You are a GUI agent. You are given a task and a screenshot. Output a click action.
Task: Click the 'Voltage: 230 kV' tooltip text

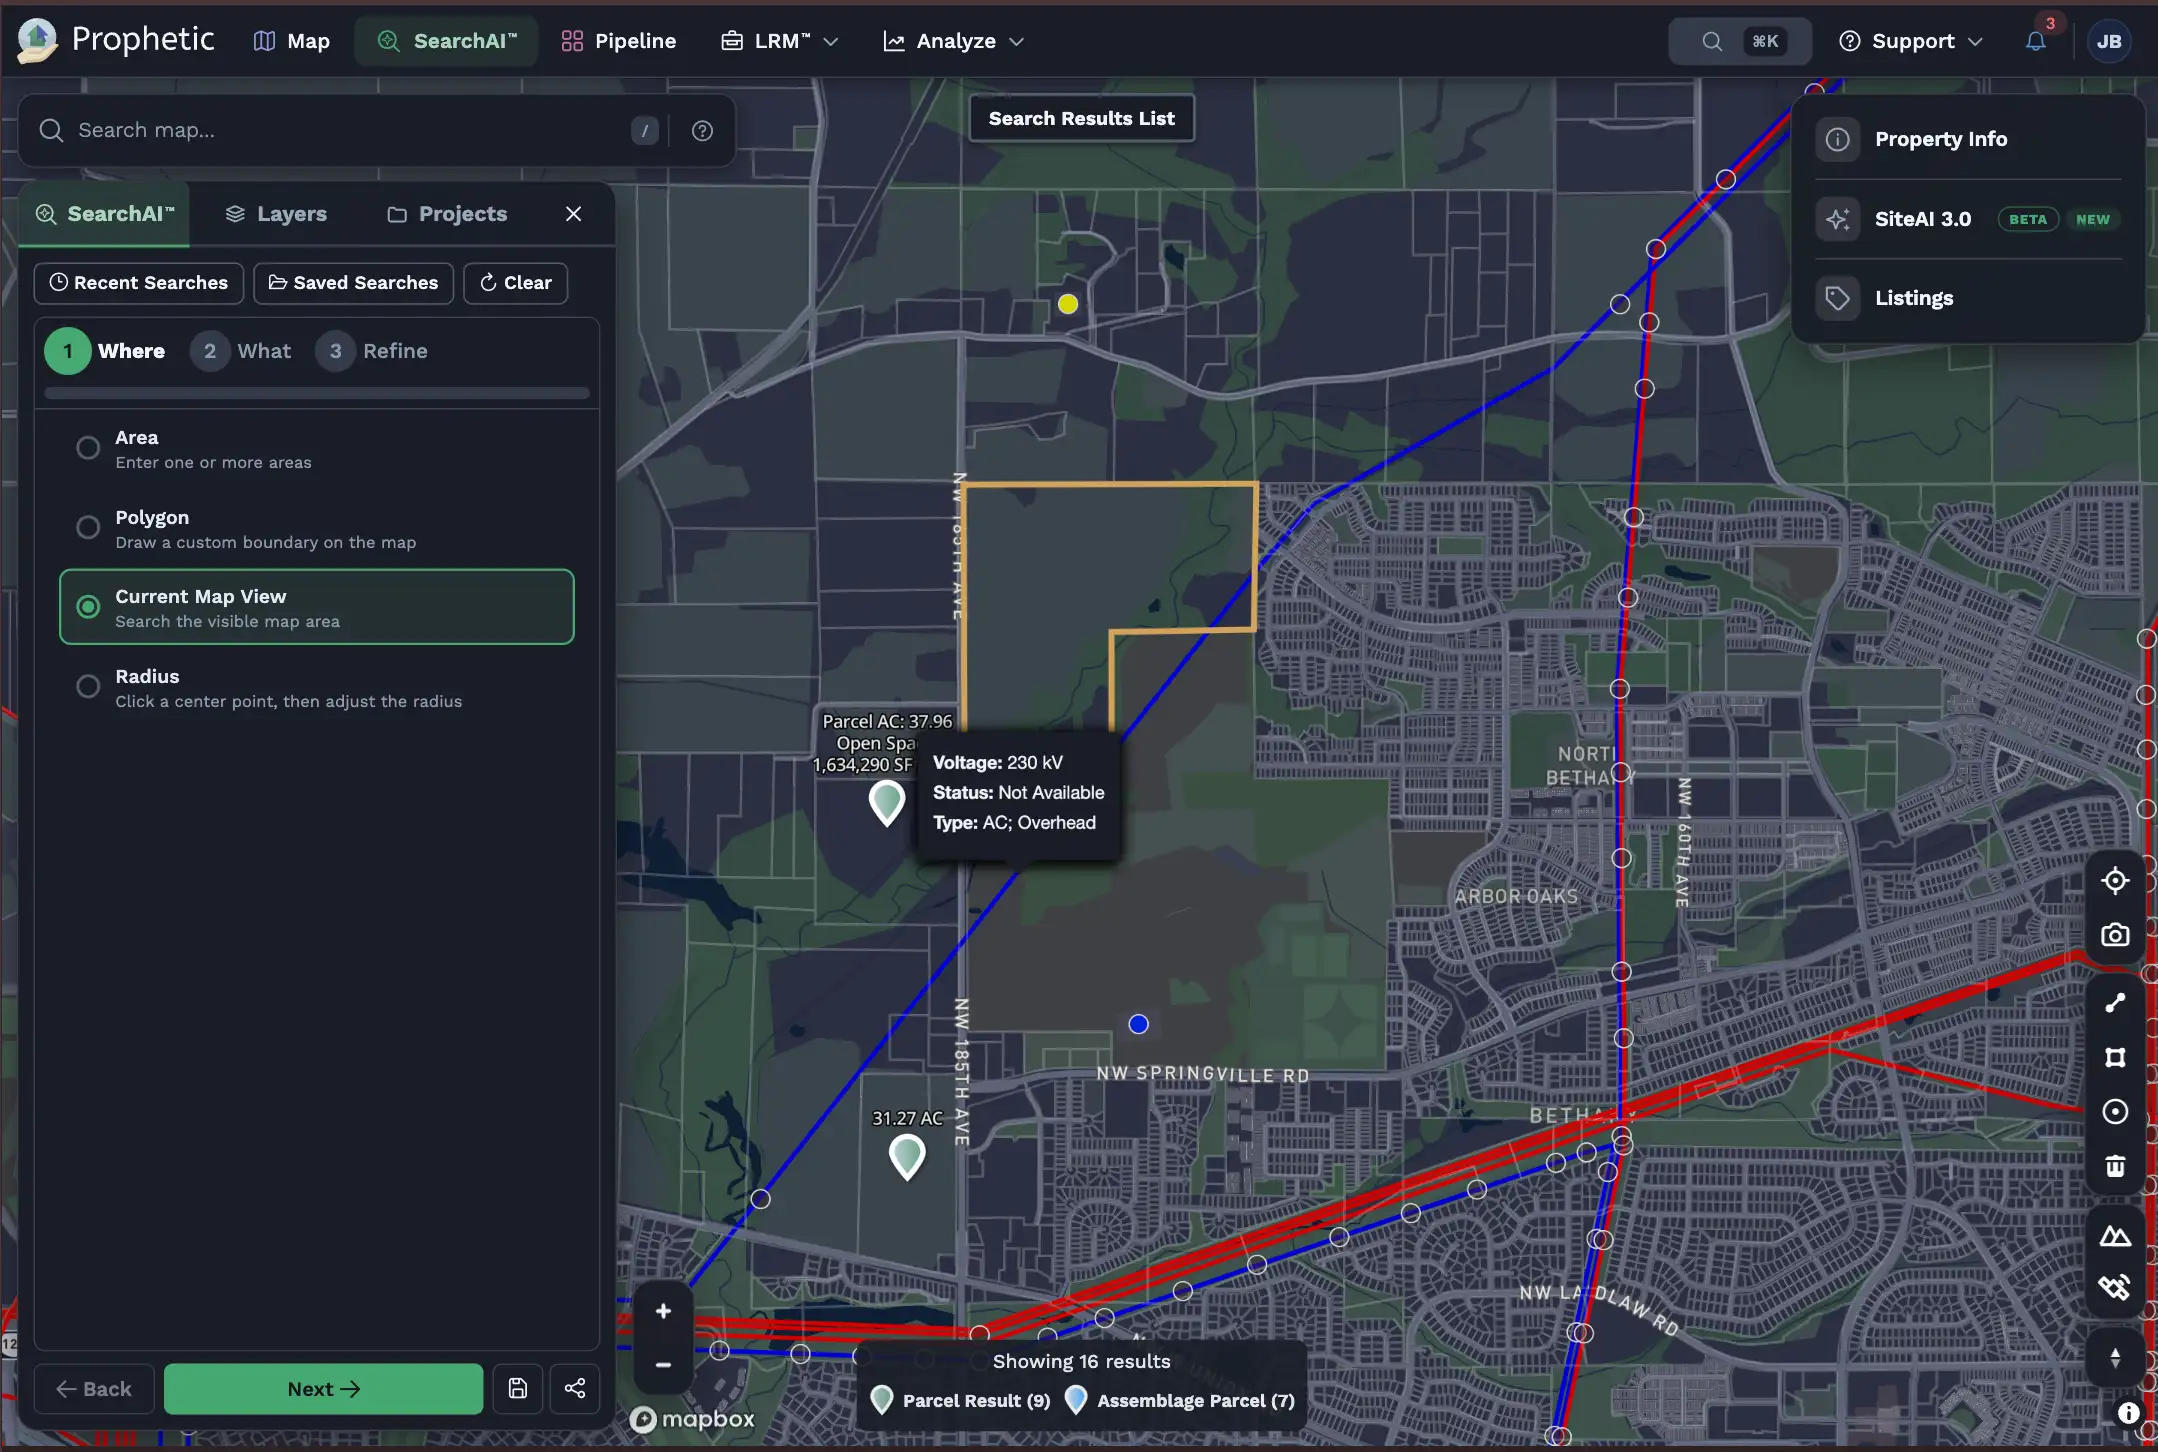[997, 762]
